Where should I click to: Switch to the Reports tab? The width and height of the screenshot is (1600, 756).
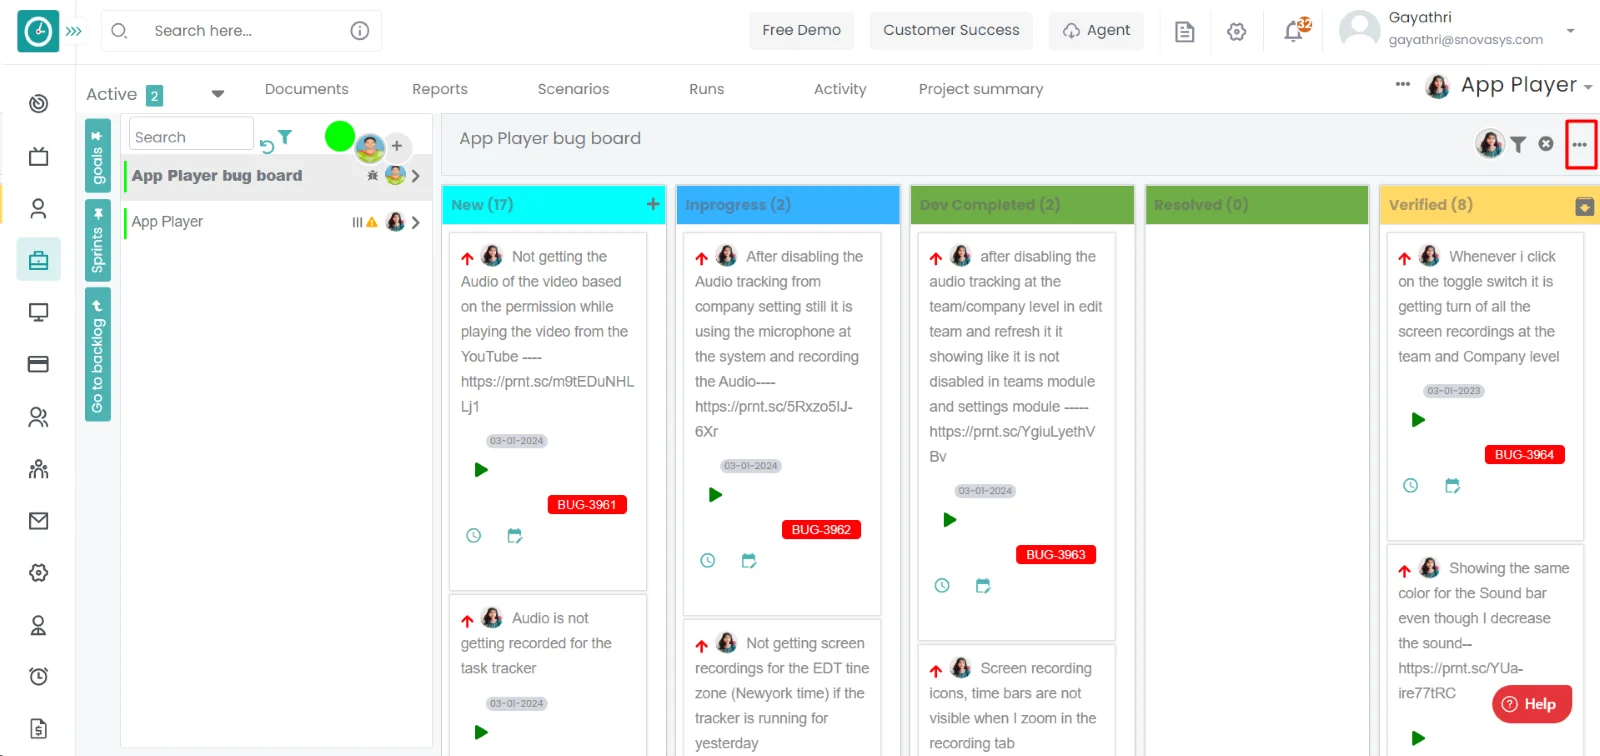(x=440, y=89)
